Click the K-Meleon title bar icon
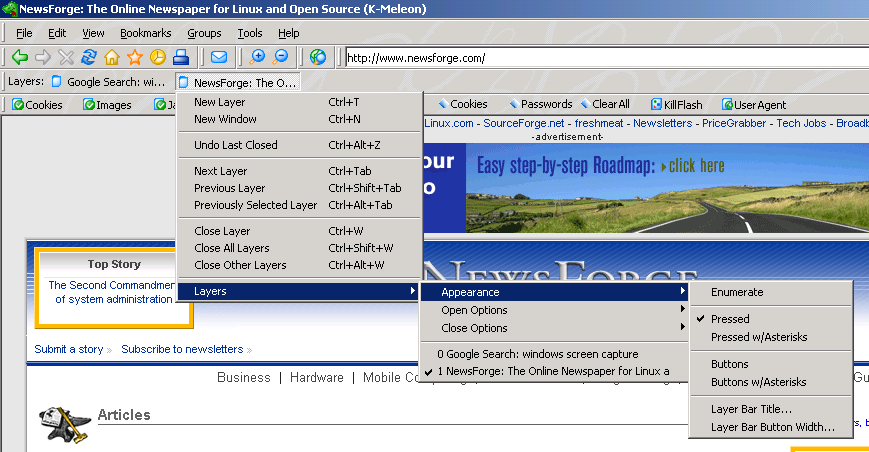 point(9,9)
